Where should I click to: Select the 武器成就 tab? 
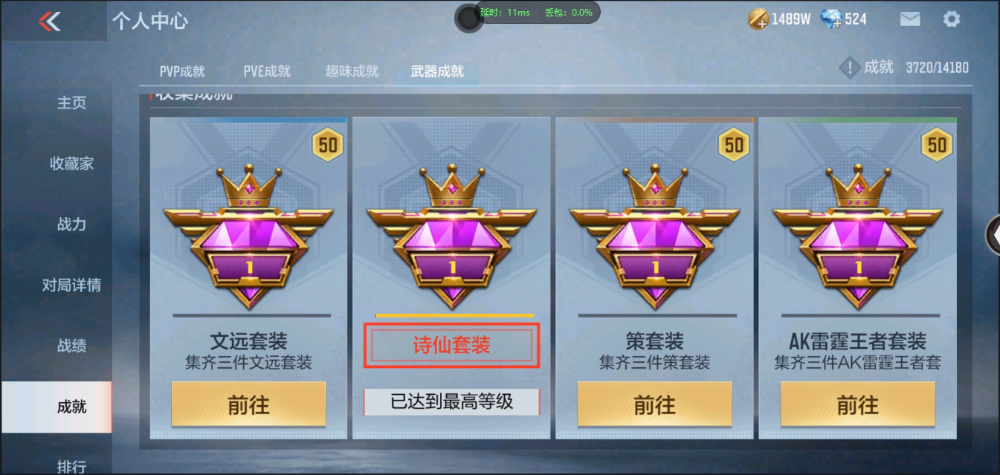(x=437, y=71)
